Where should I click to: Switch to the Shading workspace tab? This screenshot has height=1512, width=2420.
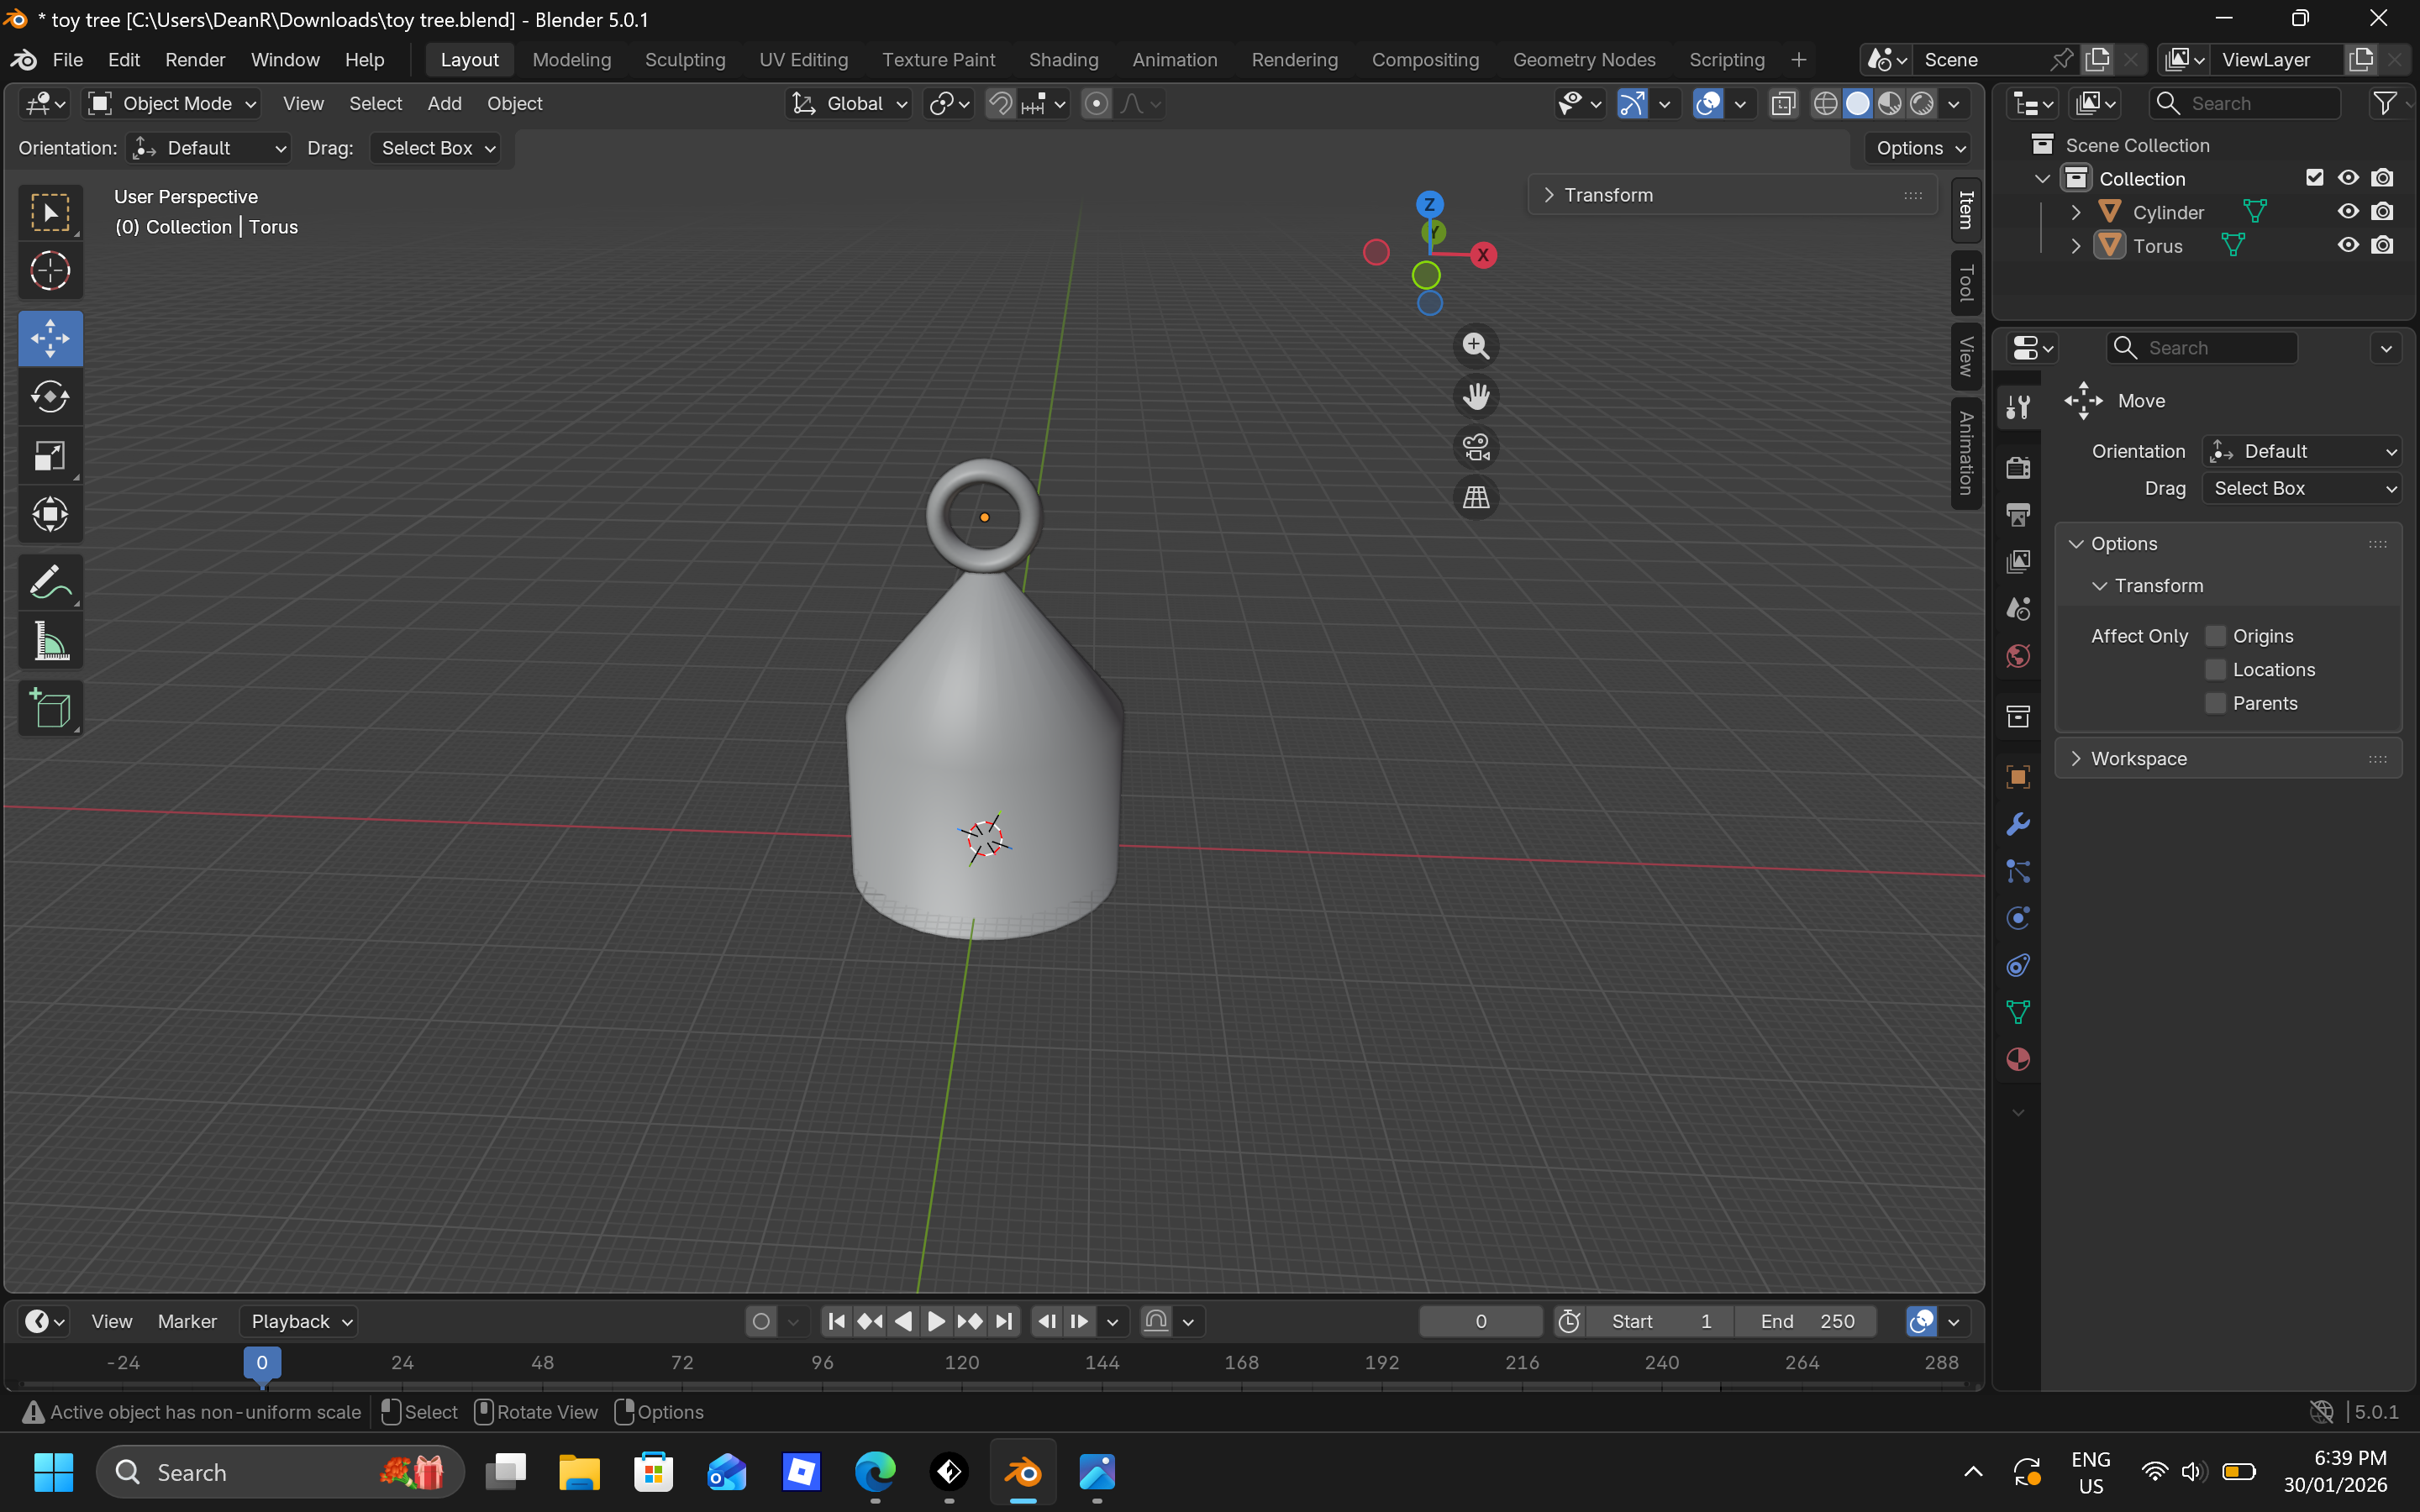pos(1063,60)
